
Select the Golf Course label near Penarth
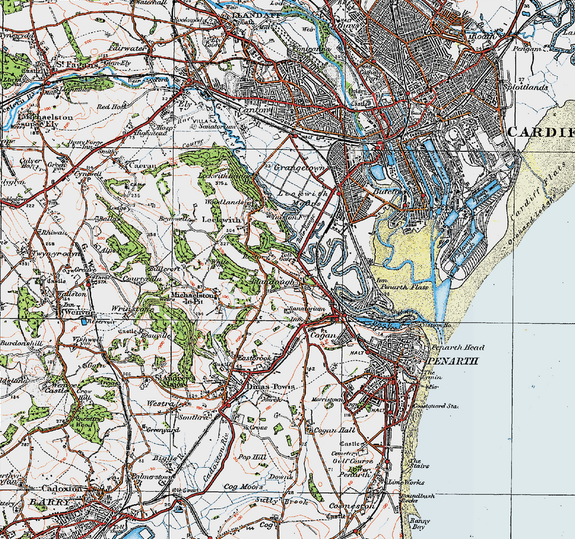[352, 461]
